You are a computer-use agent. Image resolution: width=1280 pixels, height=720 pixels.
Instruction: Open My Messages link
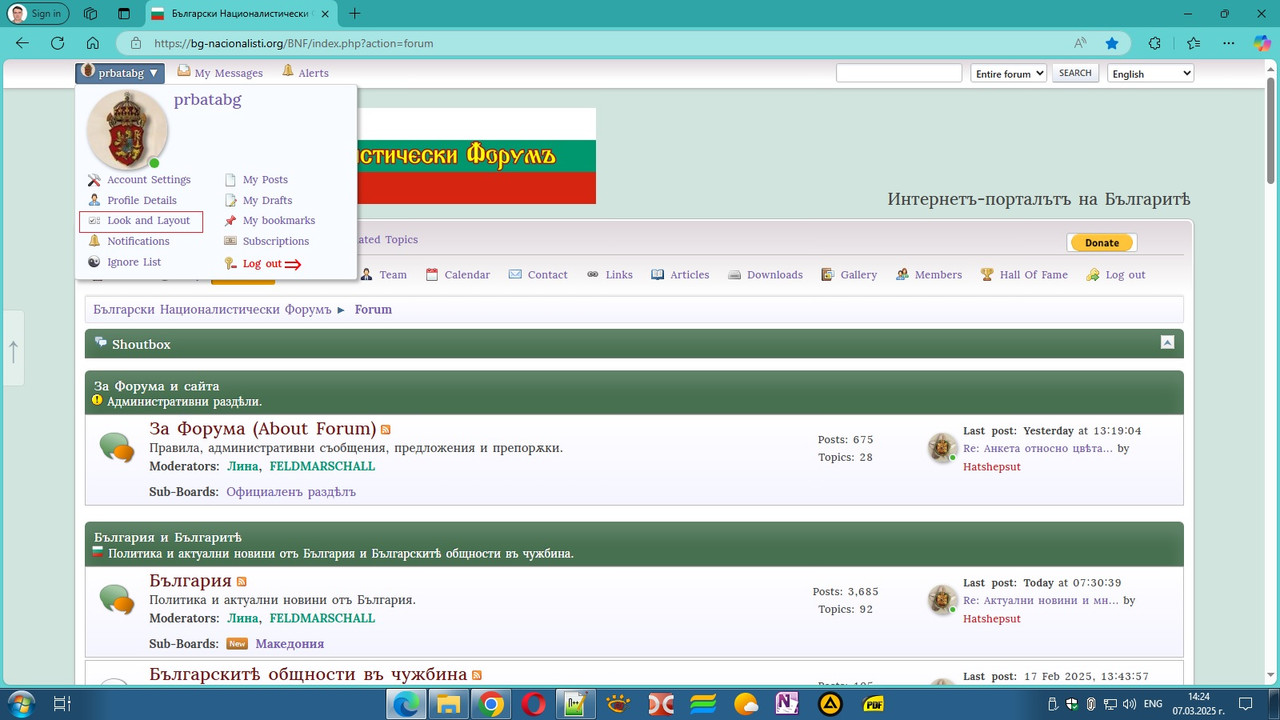tap(220, 72)
